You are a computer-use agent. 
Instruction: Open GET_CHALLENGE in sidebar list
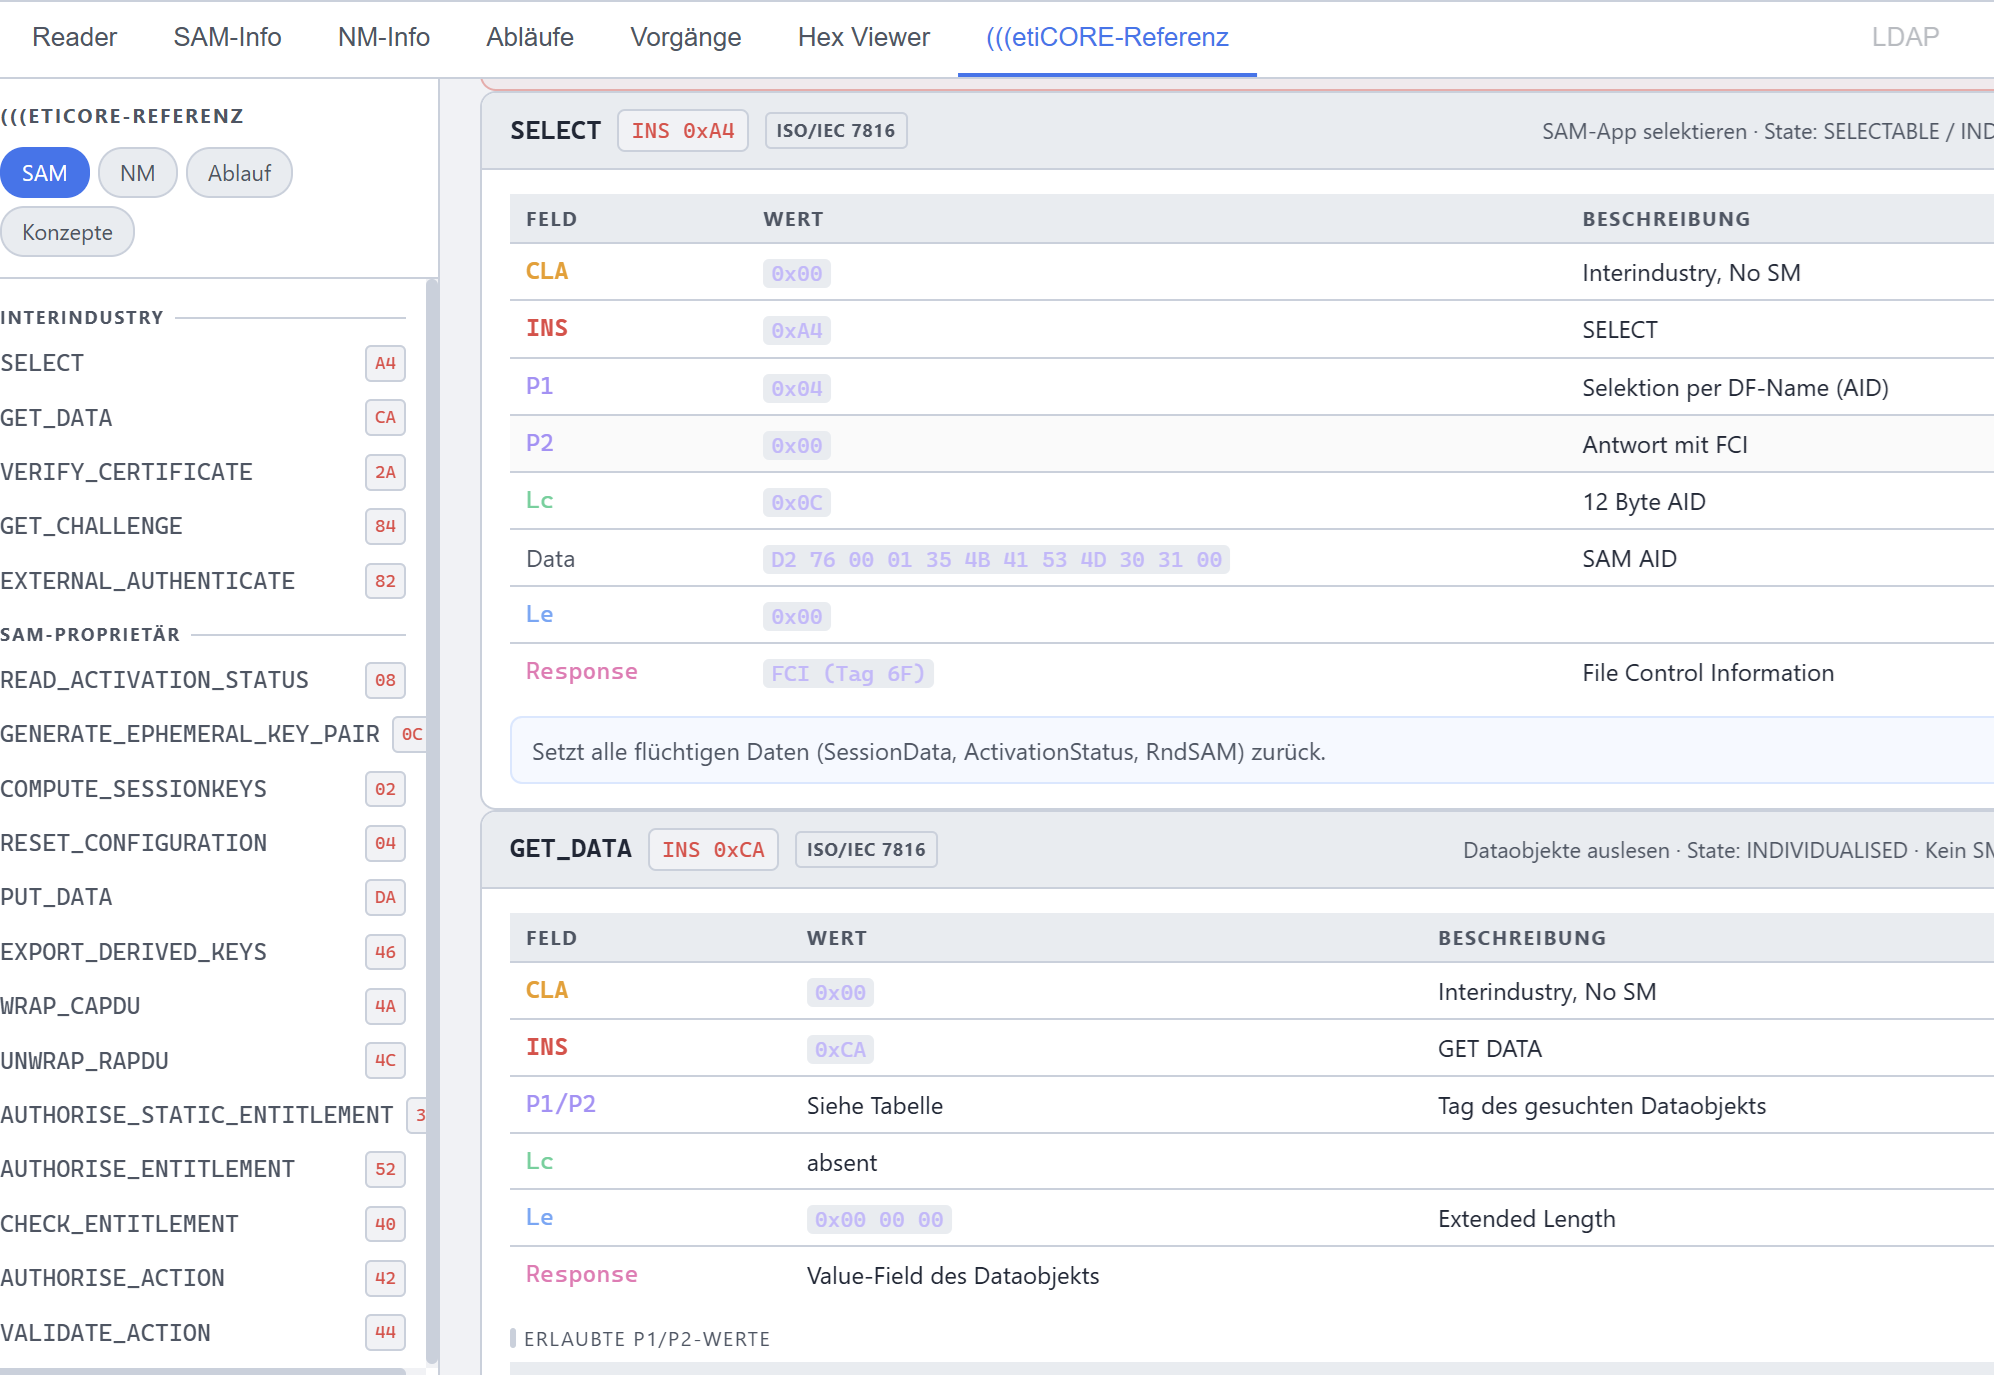click(x=203, y=526)
